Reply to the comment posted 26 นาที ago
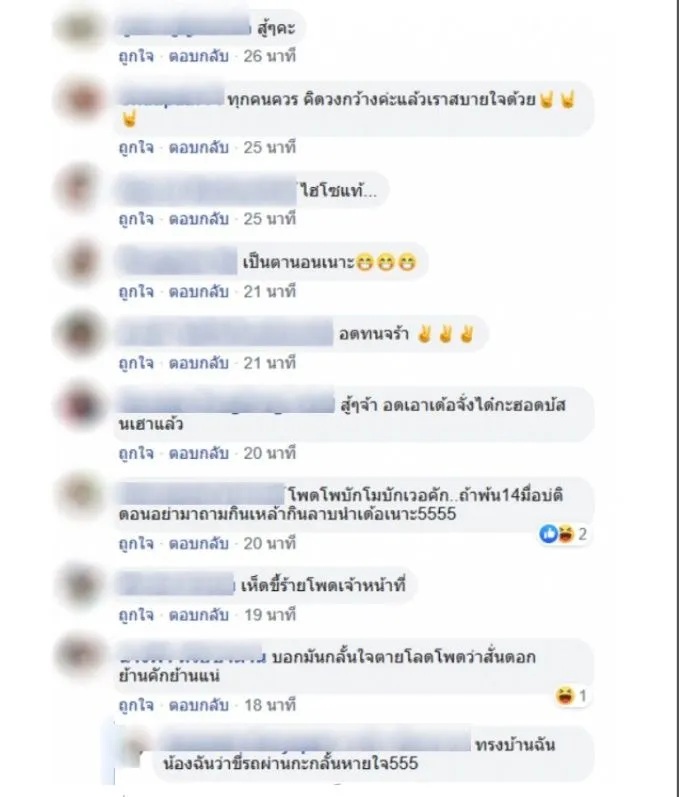The image size is (679, 797). [x=199, y=56]
